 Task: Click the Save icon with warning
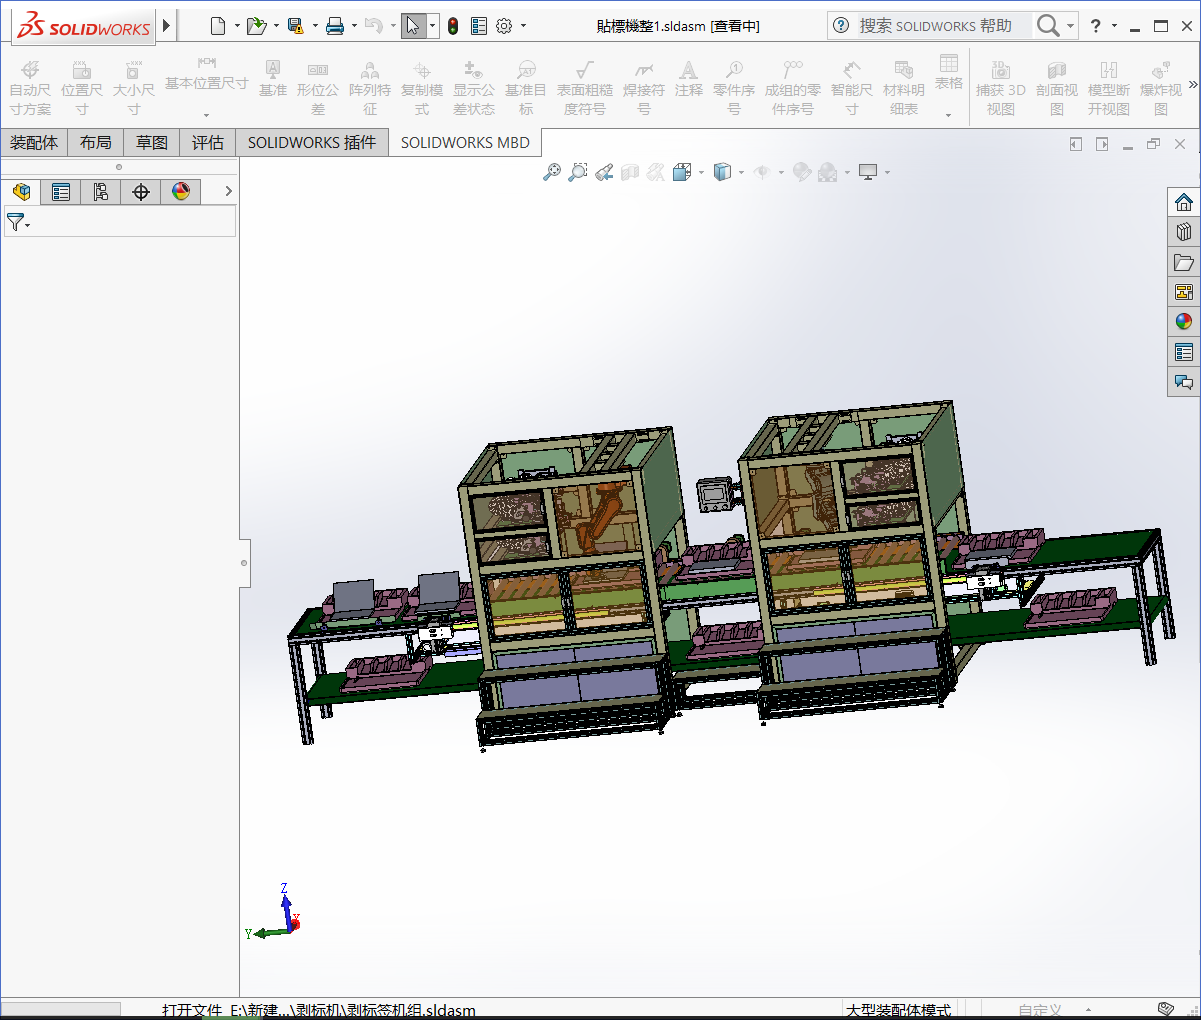(x=295, y=26)
